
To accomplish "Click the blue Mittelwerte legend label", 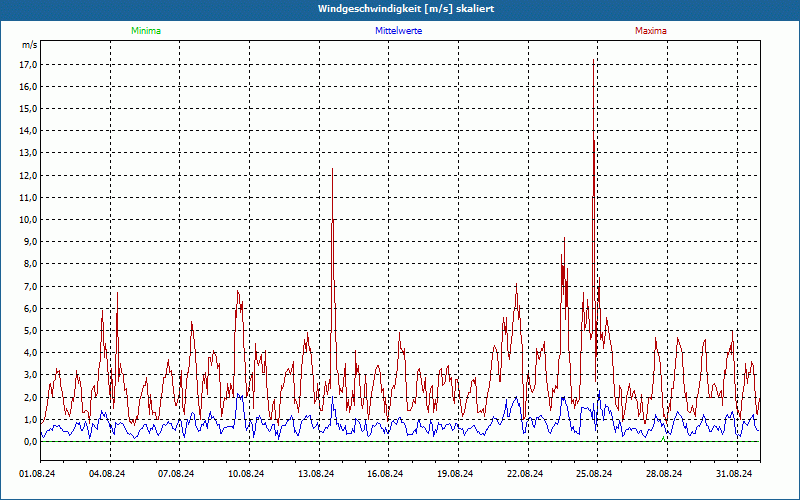I will coord(398,31).
